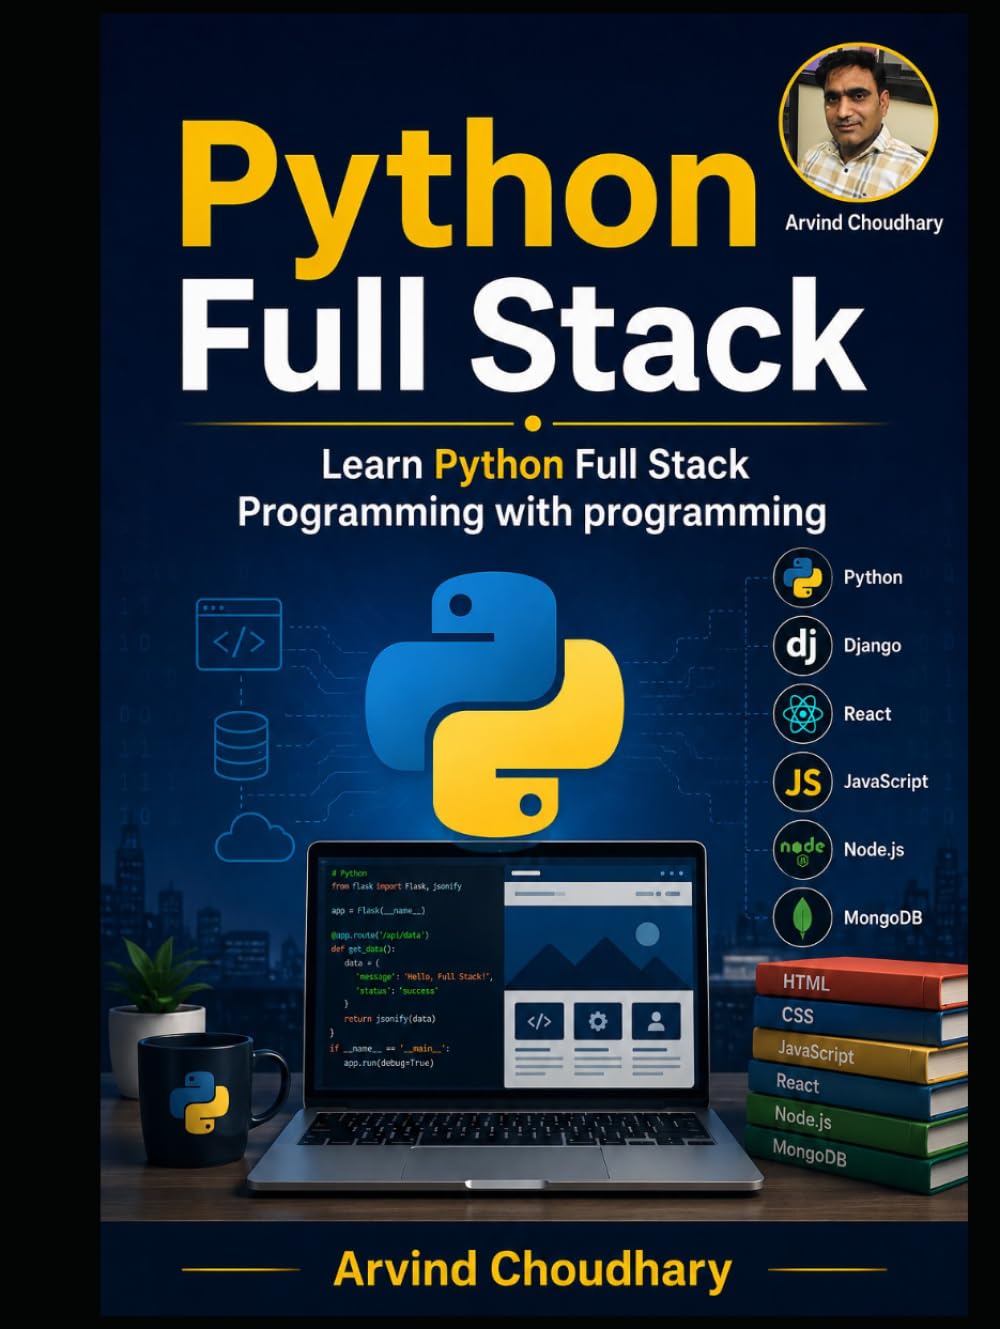Click the code brackets tile on laptop screen
Image resolution: width=1000 pixels, height=1329 pixels.
click(539, 1021)
